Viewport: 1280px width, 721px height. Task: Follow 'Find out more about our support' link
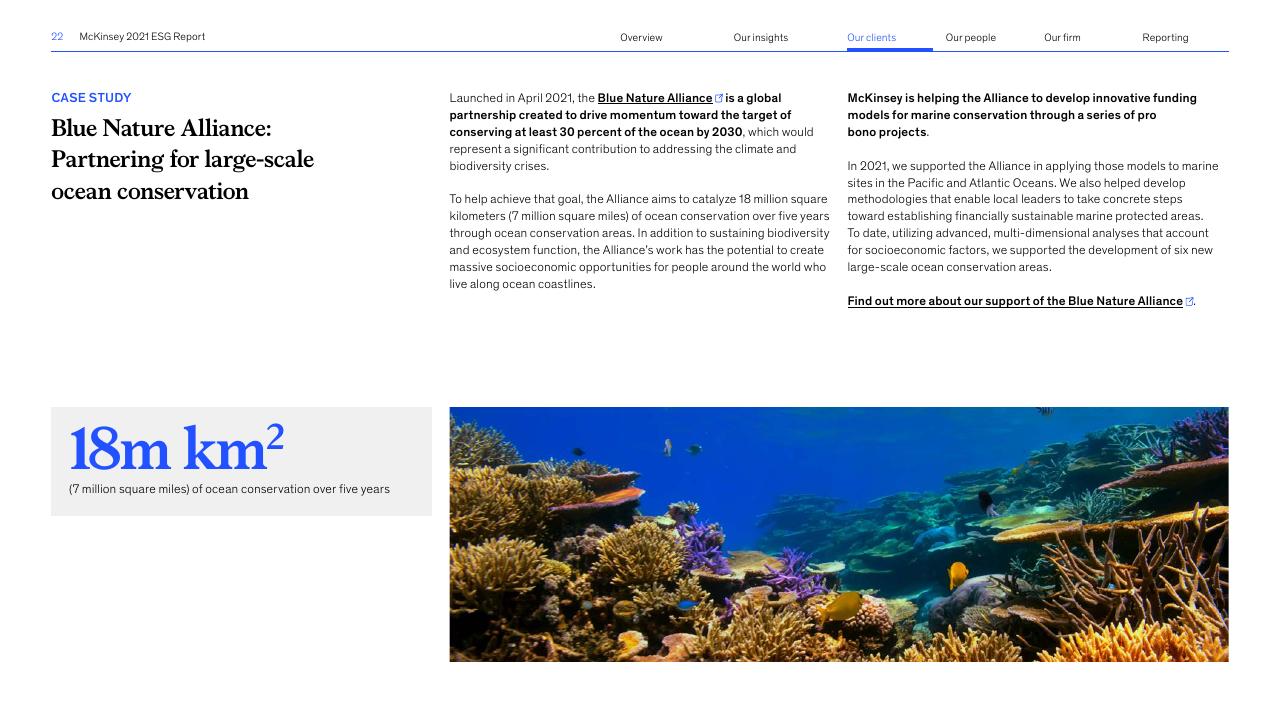(x=1015, y=301)
